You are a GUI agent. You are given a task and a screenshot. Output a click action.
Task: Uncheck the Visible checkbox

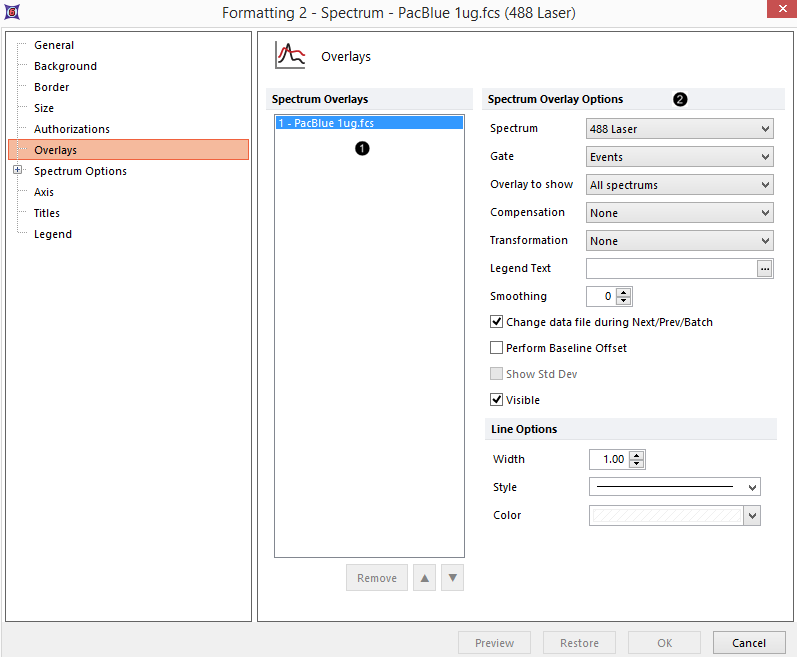[497, 400]
